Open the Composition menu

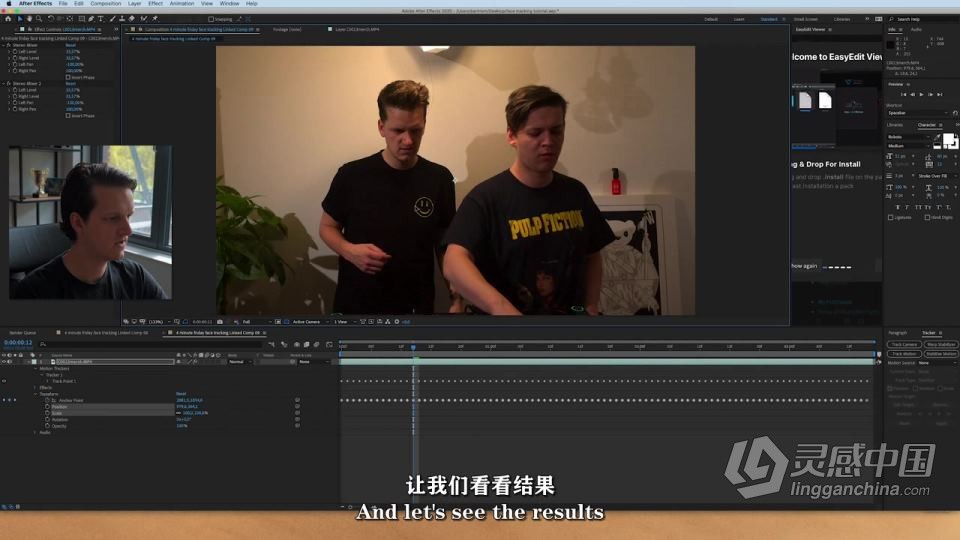[105, 4]
